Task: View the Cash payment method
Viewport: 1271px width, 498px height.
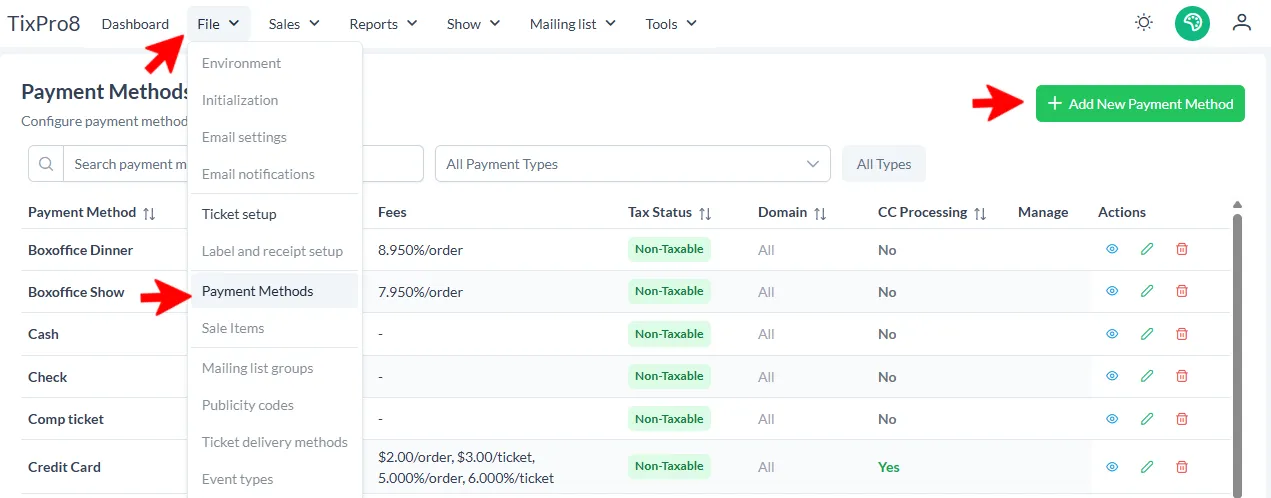Action: click(1112, 334)
